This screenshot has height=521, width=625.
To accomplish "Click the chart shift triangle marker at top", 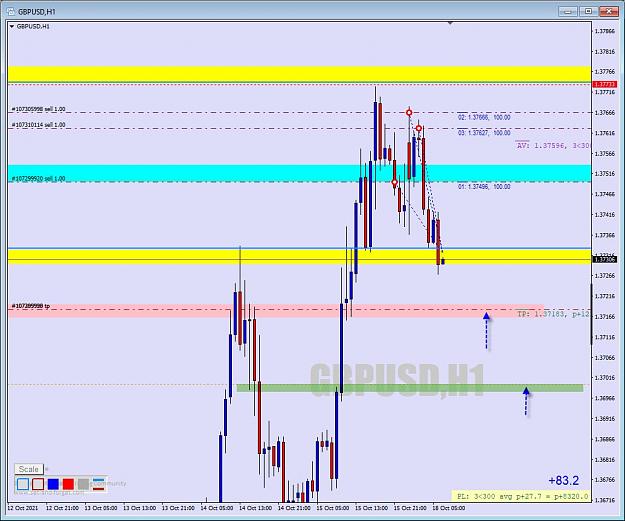I will (x=450, y=24).
